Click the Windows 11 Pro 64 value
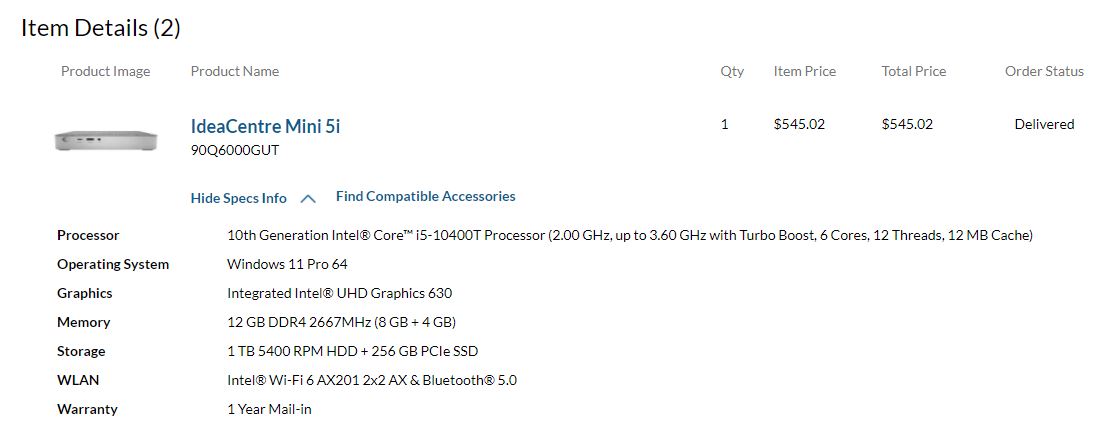The height and width of the screenshot is (436, 1095). [287, 265]
